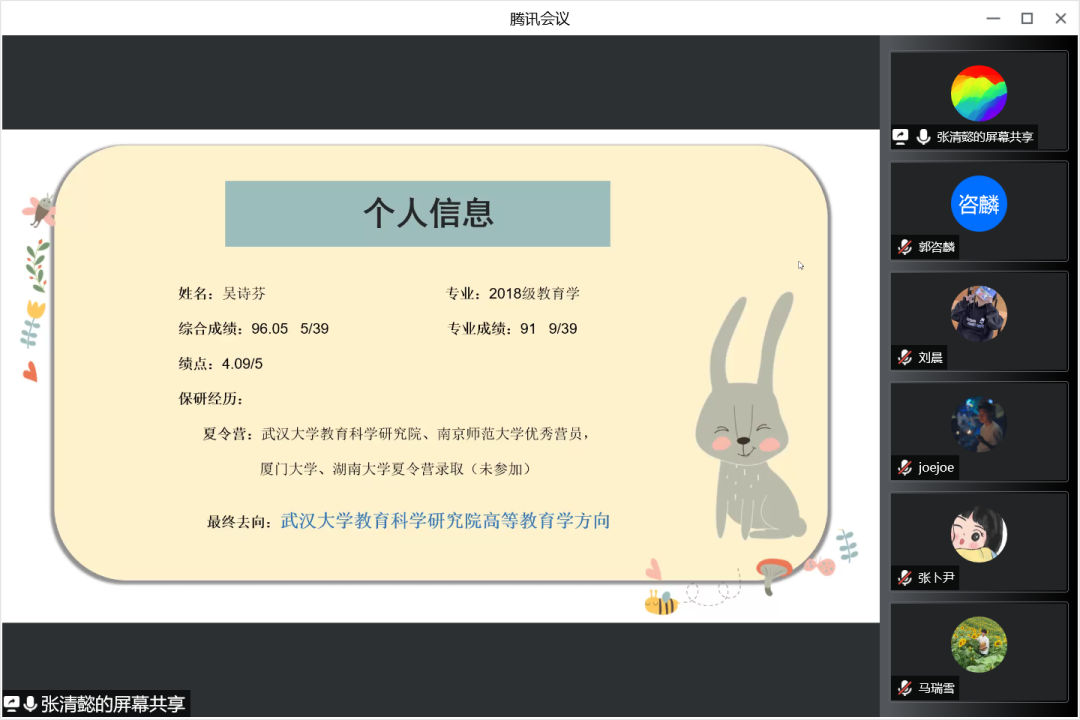Click the screen-share icon in the bottom-left label
The image size is (1080, 720).
pos(12,704)
